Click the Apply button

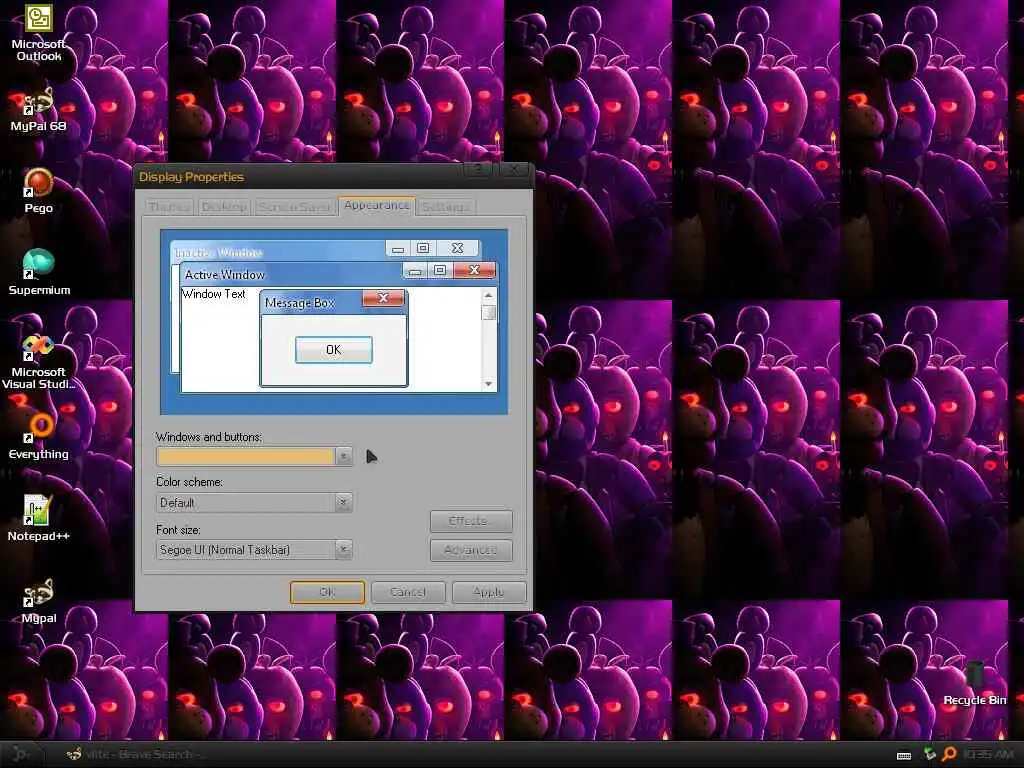tap(488, 592)
